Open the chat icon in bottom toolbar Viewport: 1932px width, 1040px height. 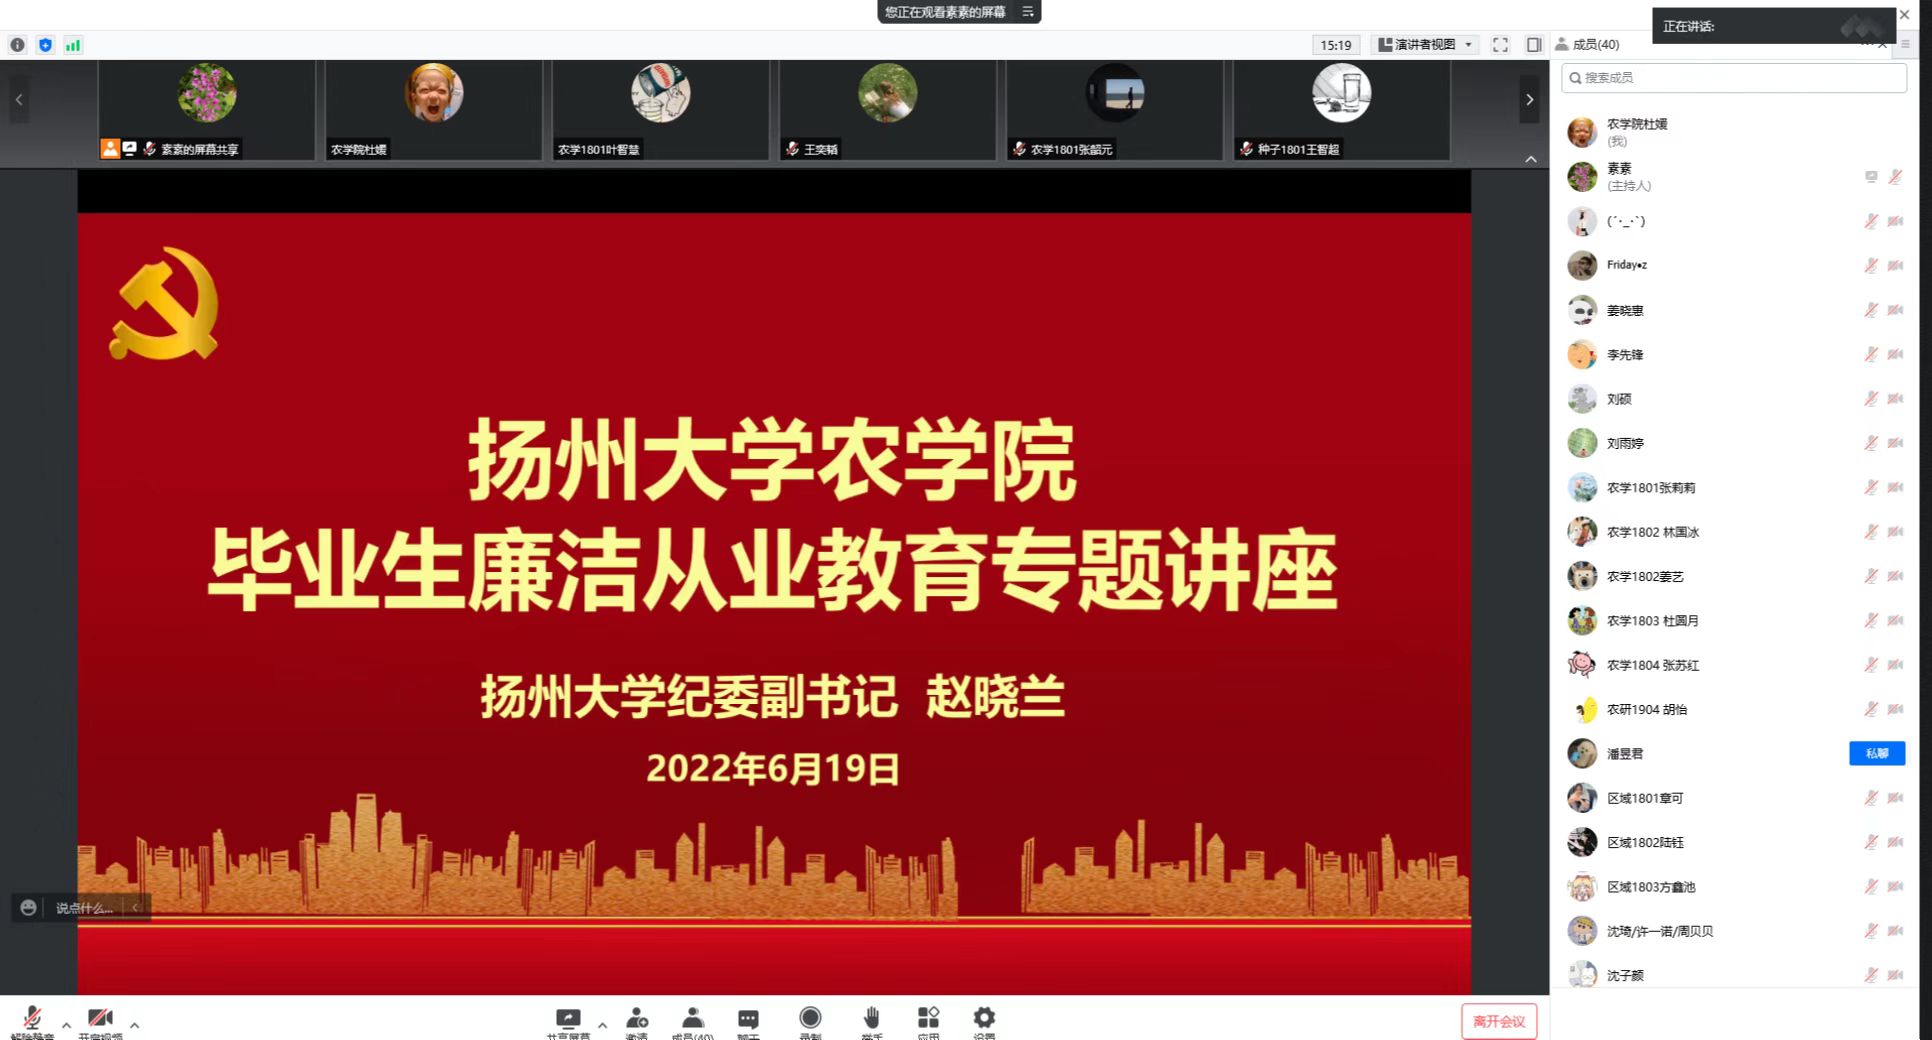pos(748,1019)
